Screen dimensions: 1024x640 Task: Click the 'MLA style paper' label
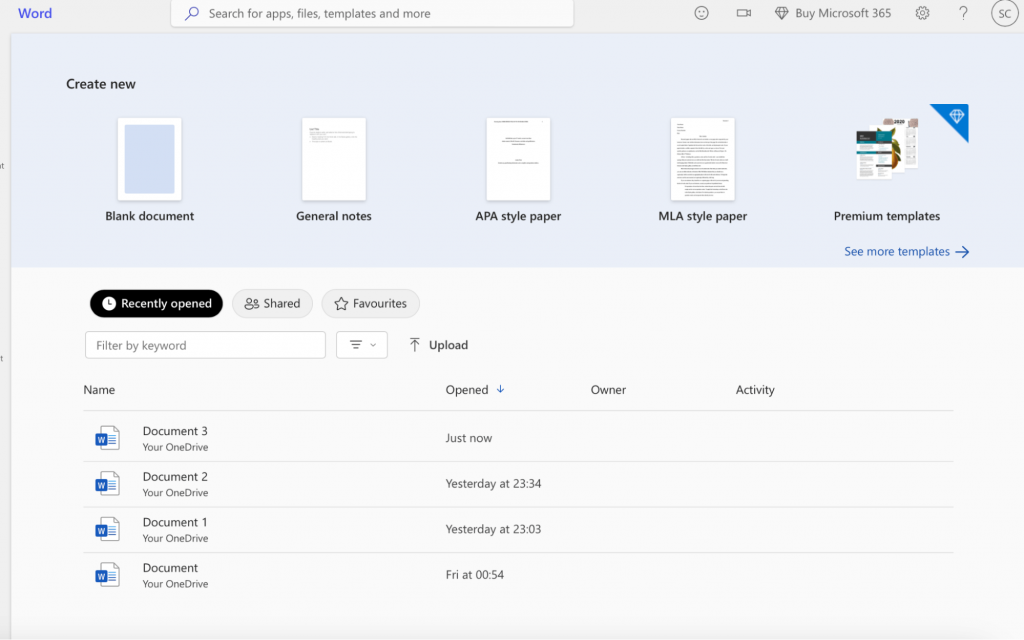point(703,216)
